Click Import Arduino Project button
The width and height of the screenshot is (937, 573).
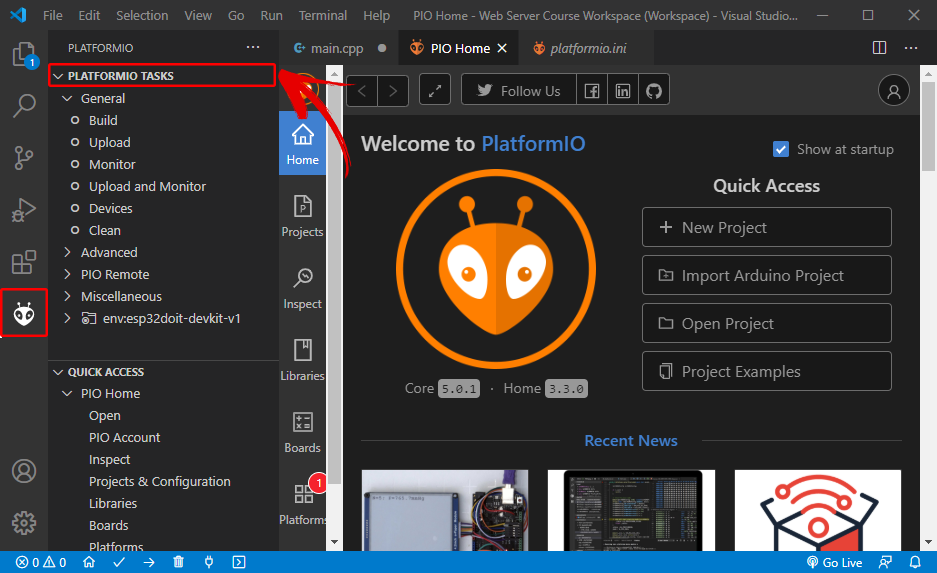(767, 275)
